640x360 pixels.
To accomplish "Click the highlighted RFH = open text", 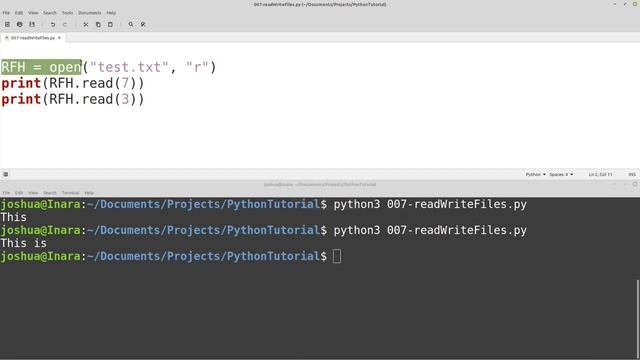I will coord(41,67).
